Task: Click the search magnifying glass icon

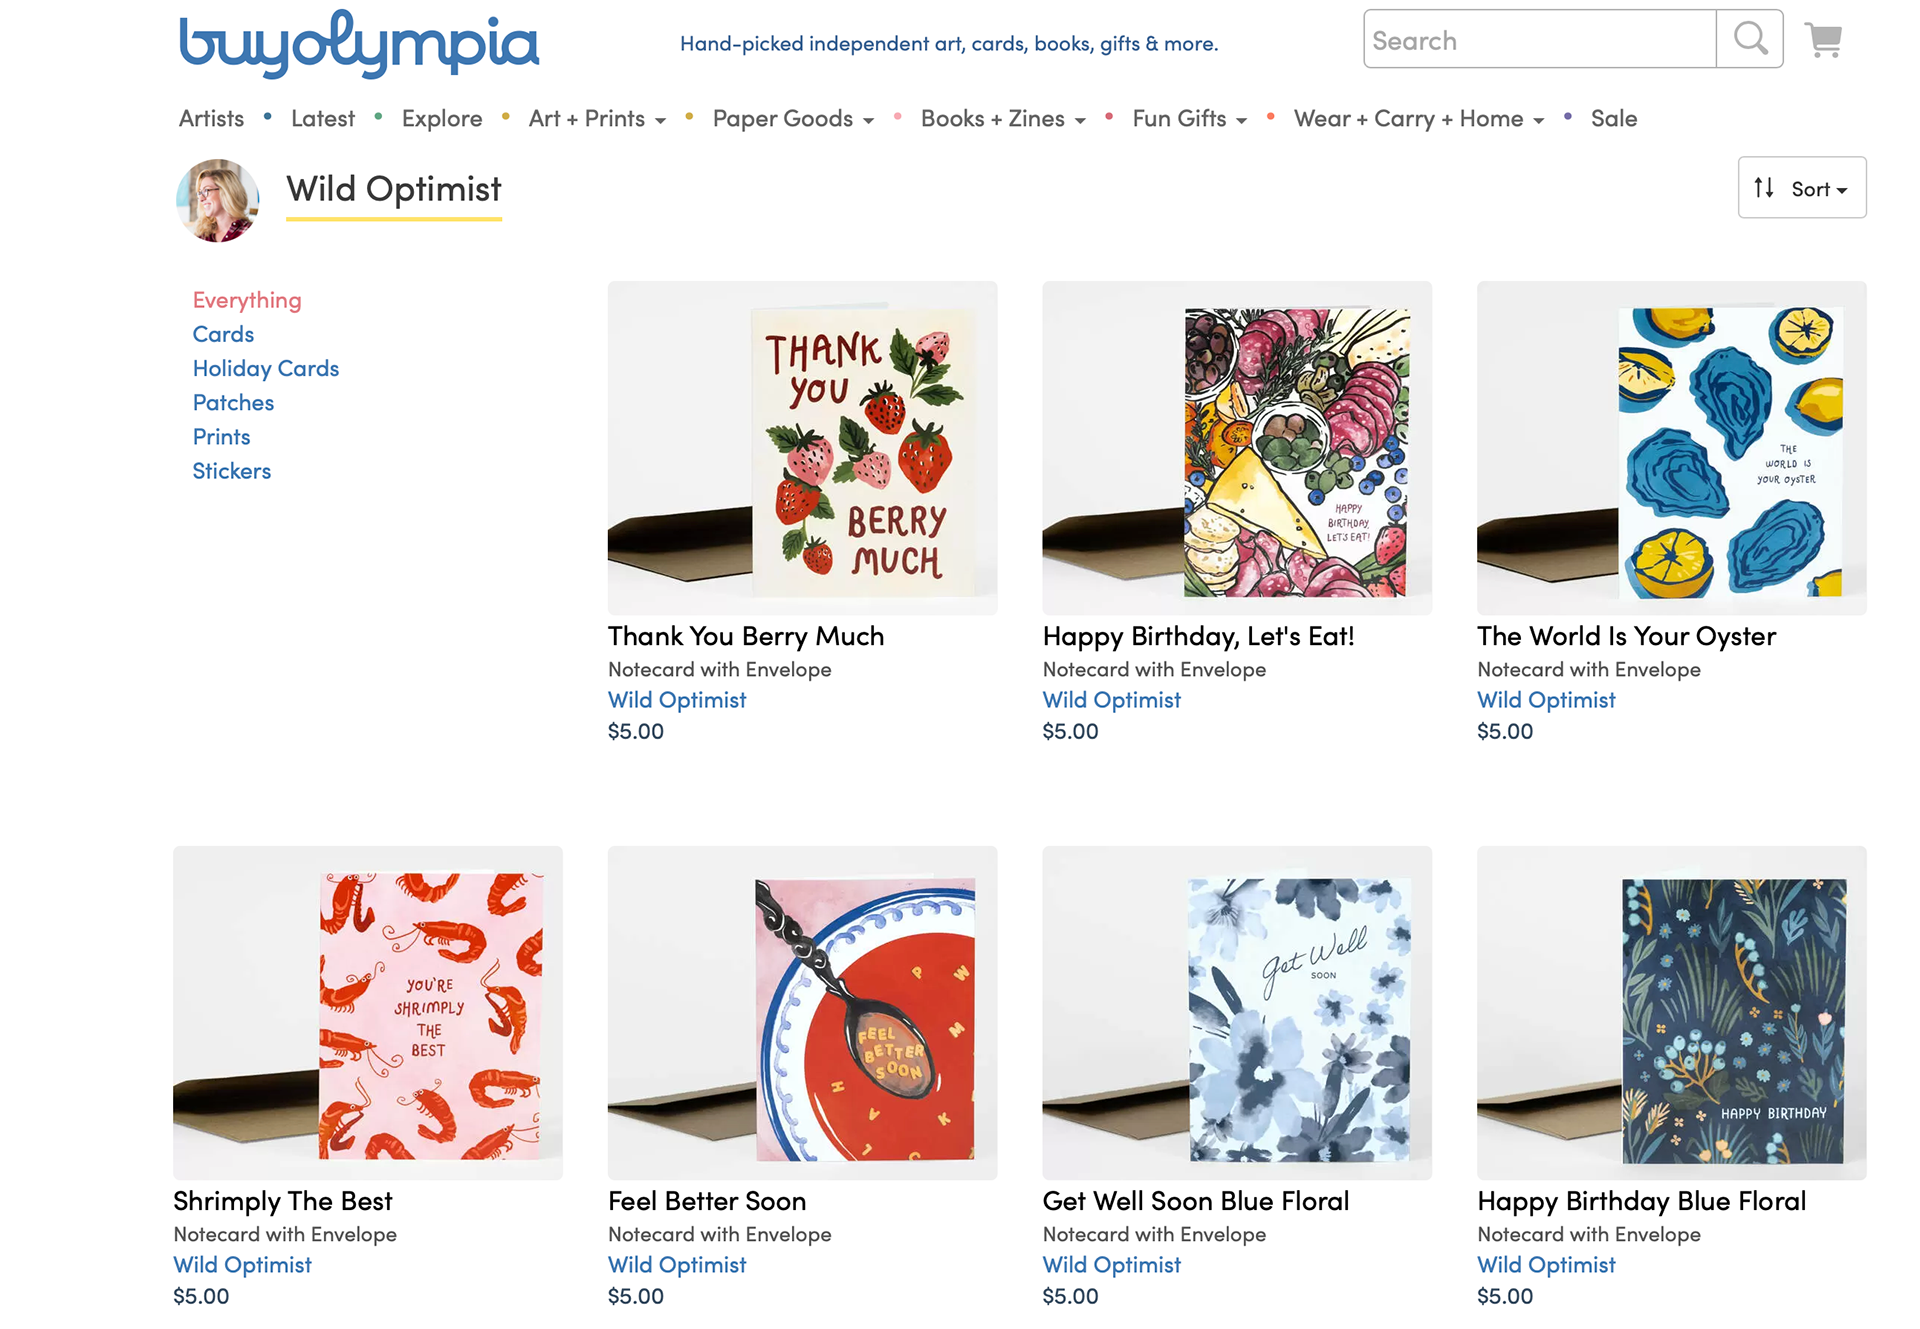Action: click(1749, 39)
